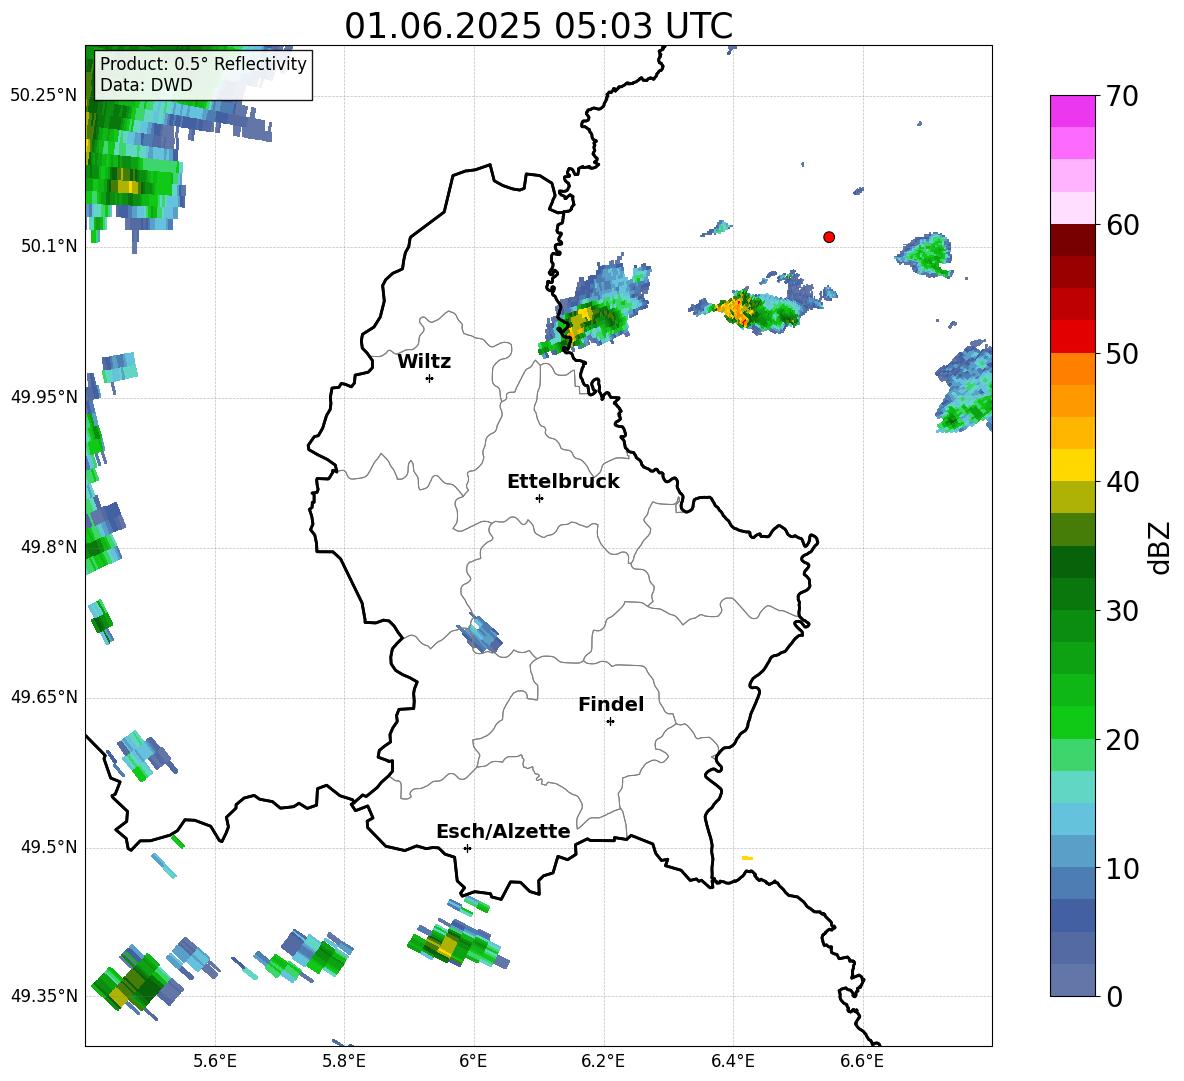Click the magenta band at the colorbar top

point(1072,111)
